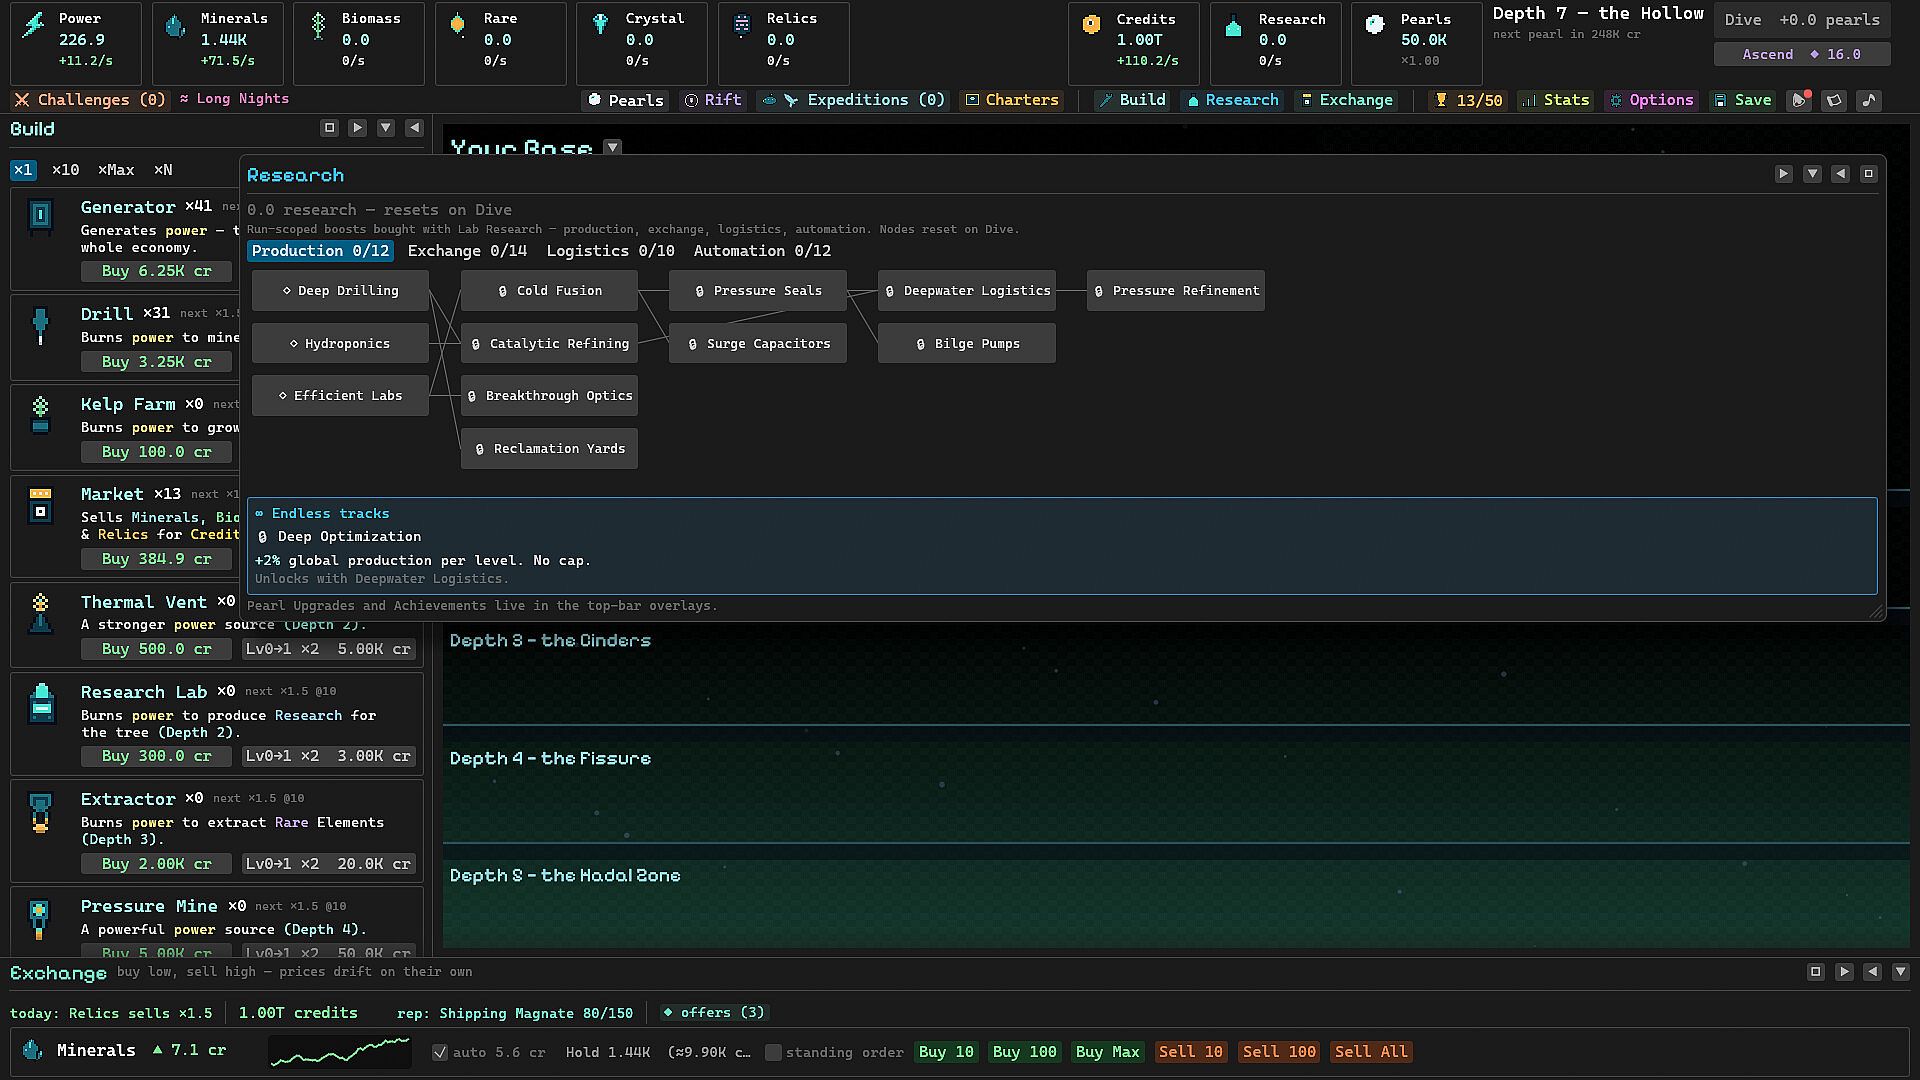Click the Power lightning resource icon
Screen dimensions: 1920x1080
(35, 23)
